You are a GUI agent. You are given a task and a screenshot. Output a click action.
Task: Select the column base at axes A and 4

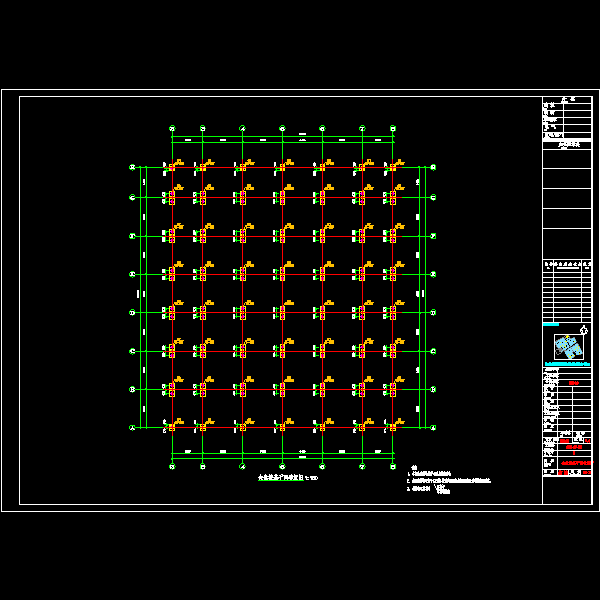tap(243, 428)
